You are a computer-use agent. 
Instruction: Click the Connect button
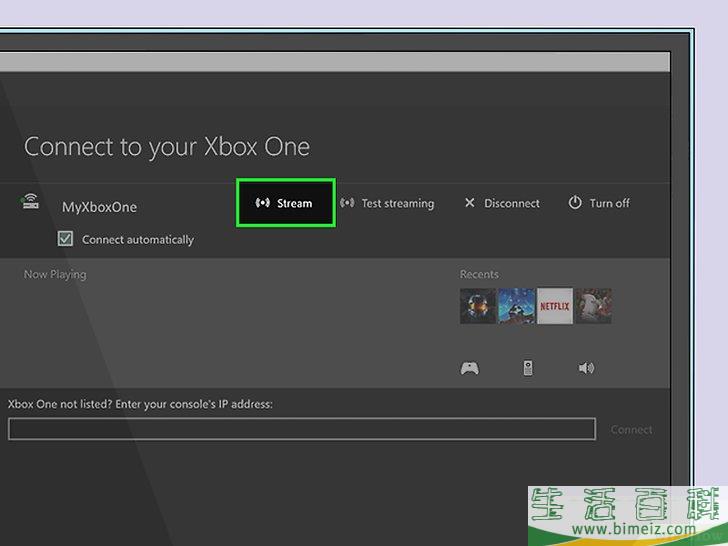631,430
